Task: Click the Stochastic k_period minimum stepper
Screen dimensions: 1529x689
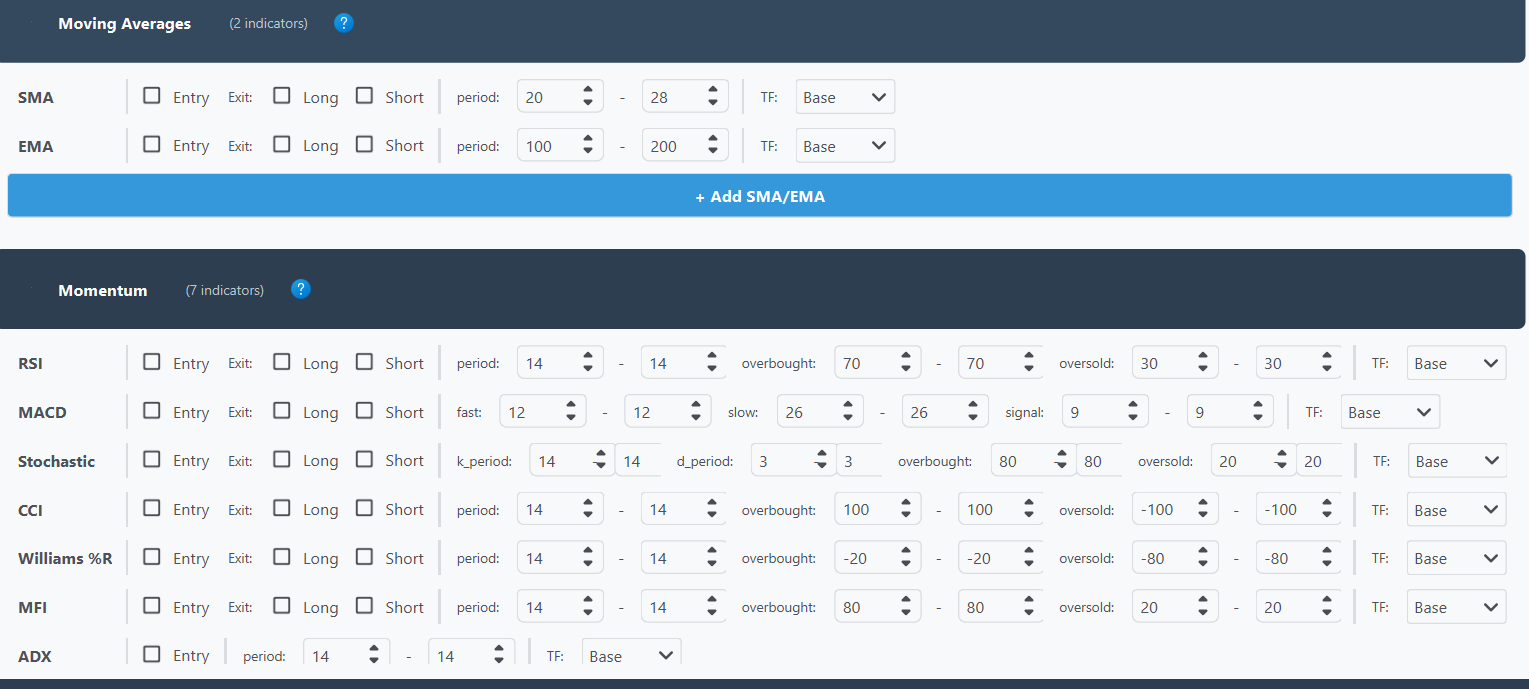Action: coord(600,461)
